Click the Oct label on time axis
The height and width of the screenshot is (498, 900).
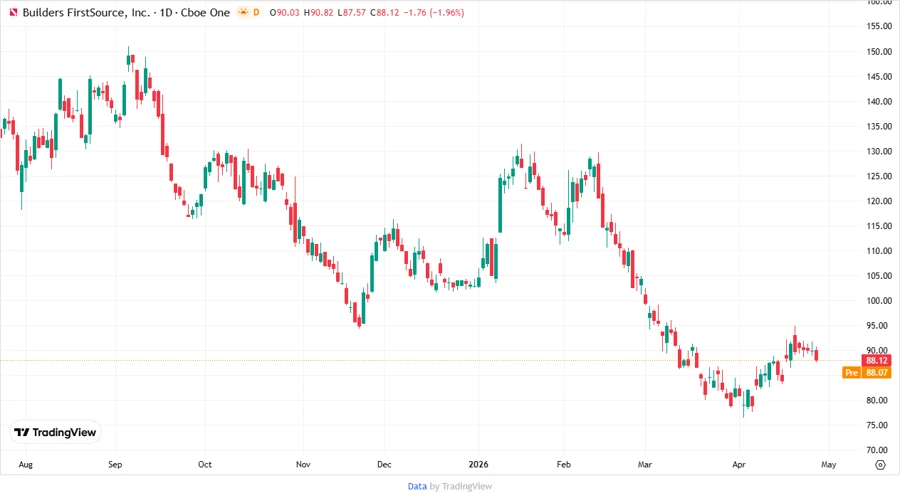click(205, 464)
